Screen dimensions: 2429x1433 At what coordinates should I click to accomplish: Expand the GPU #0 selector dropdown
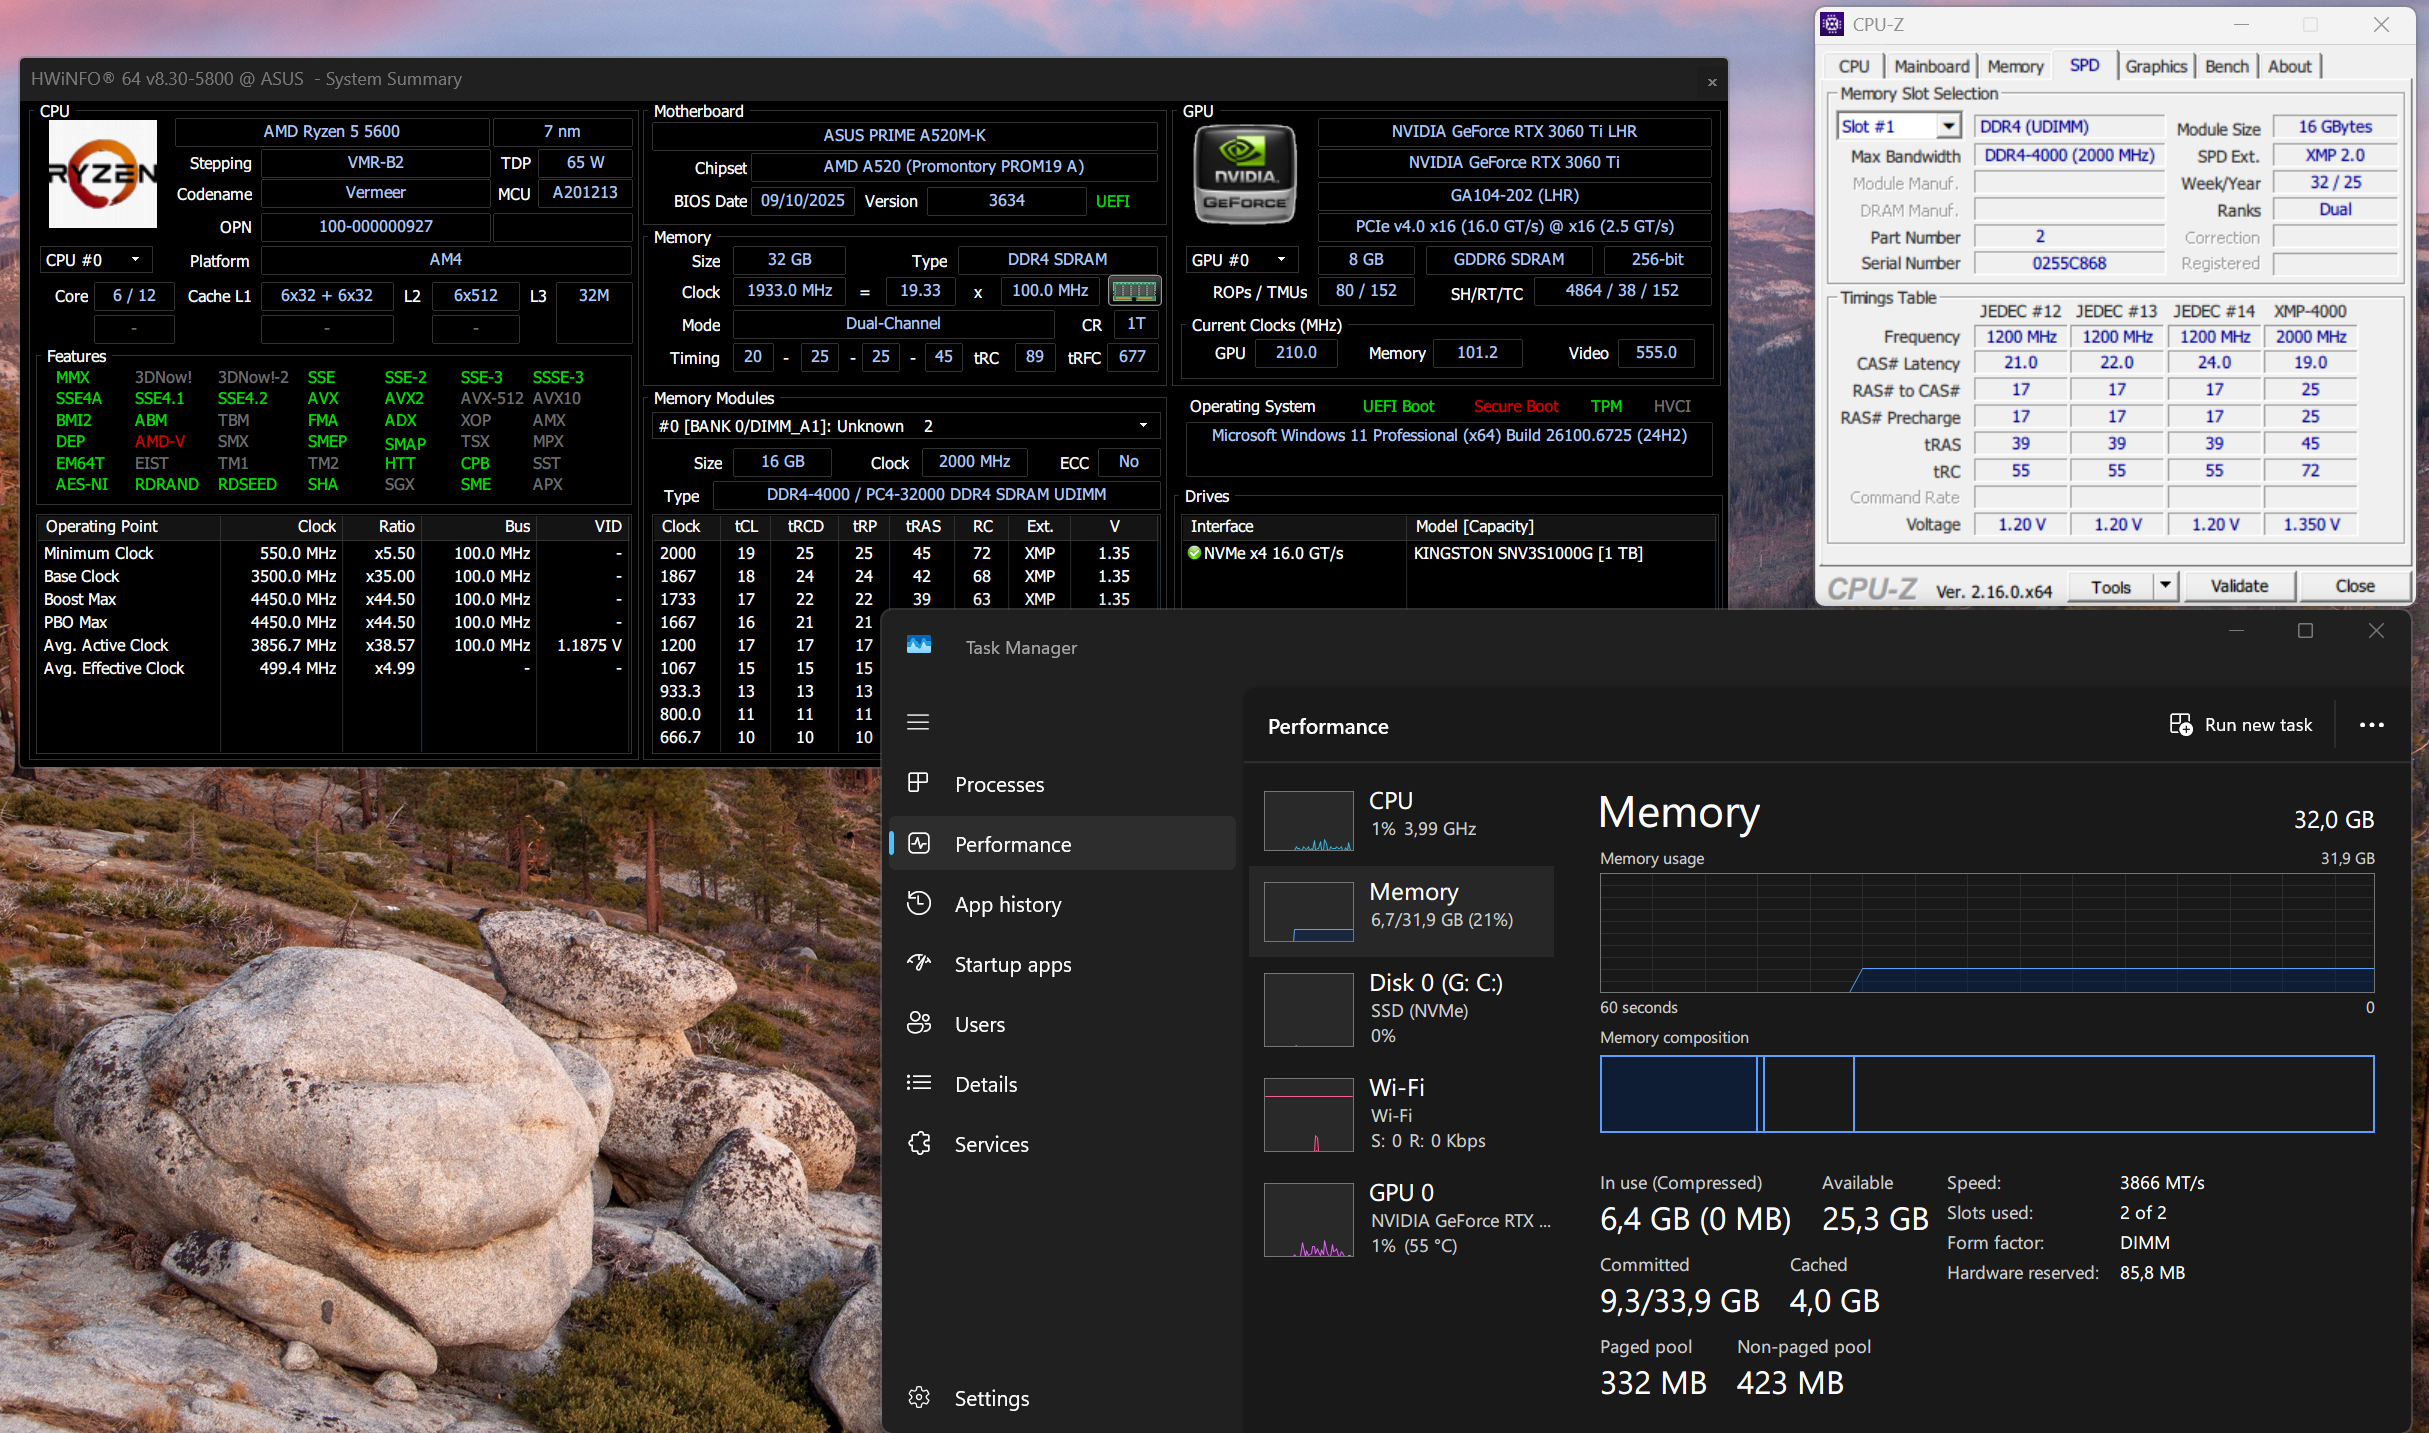(x=1280, y=260)
